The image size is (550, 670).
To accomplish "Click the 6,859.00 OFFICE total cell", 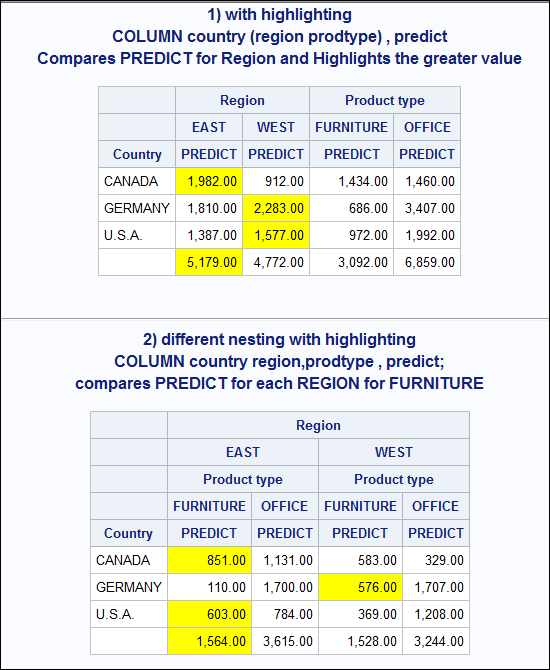I will pyautogui.click(x=427, y=262).
